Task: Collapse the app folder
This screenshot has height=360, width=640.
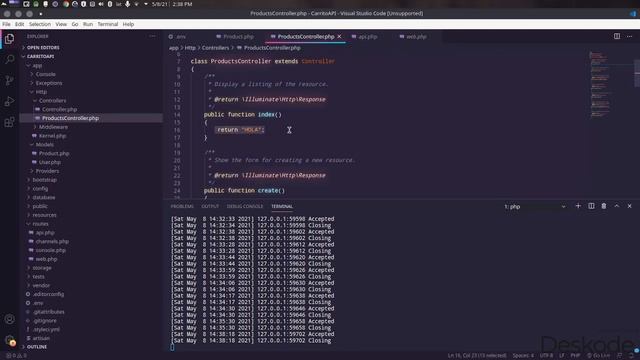Action: coord(37,65)
